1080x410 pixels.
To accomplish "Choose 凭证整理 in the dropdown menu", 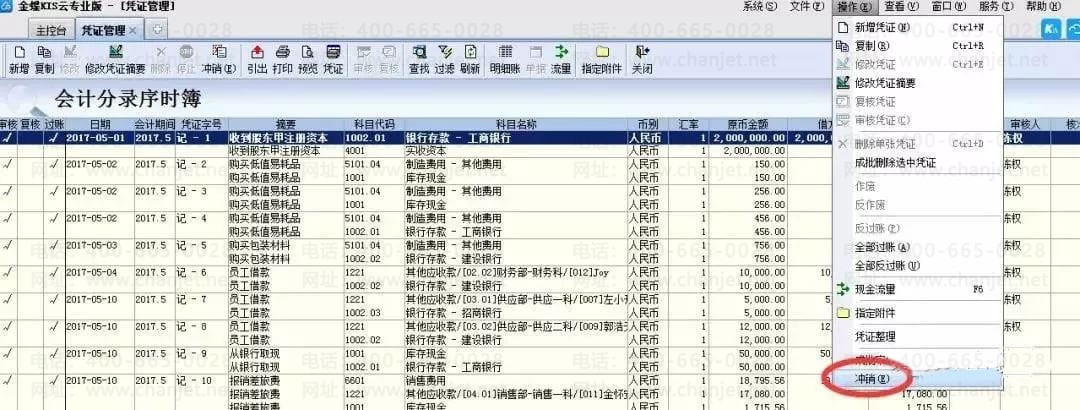I will pyautogui.click(x=877, y=336).
